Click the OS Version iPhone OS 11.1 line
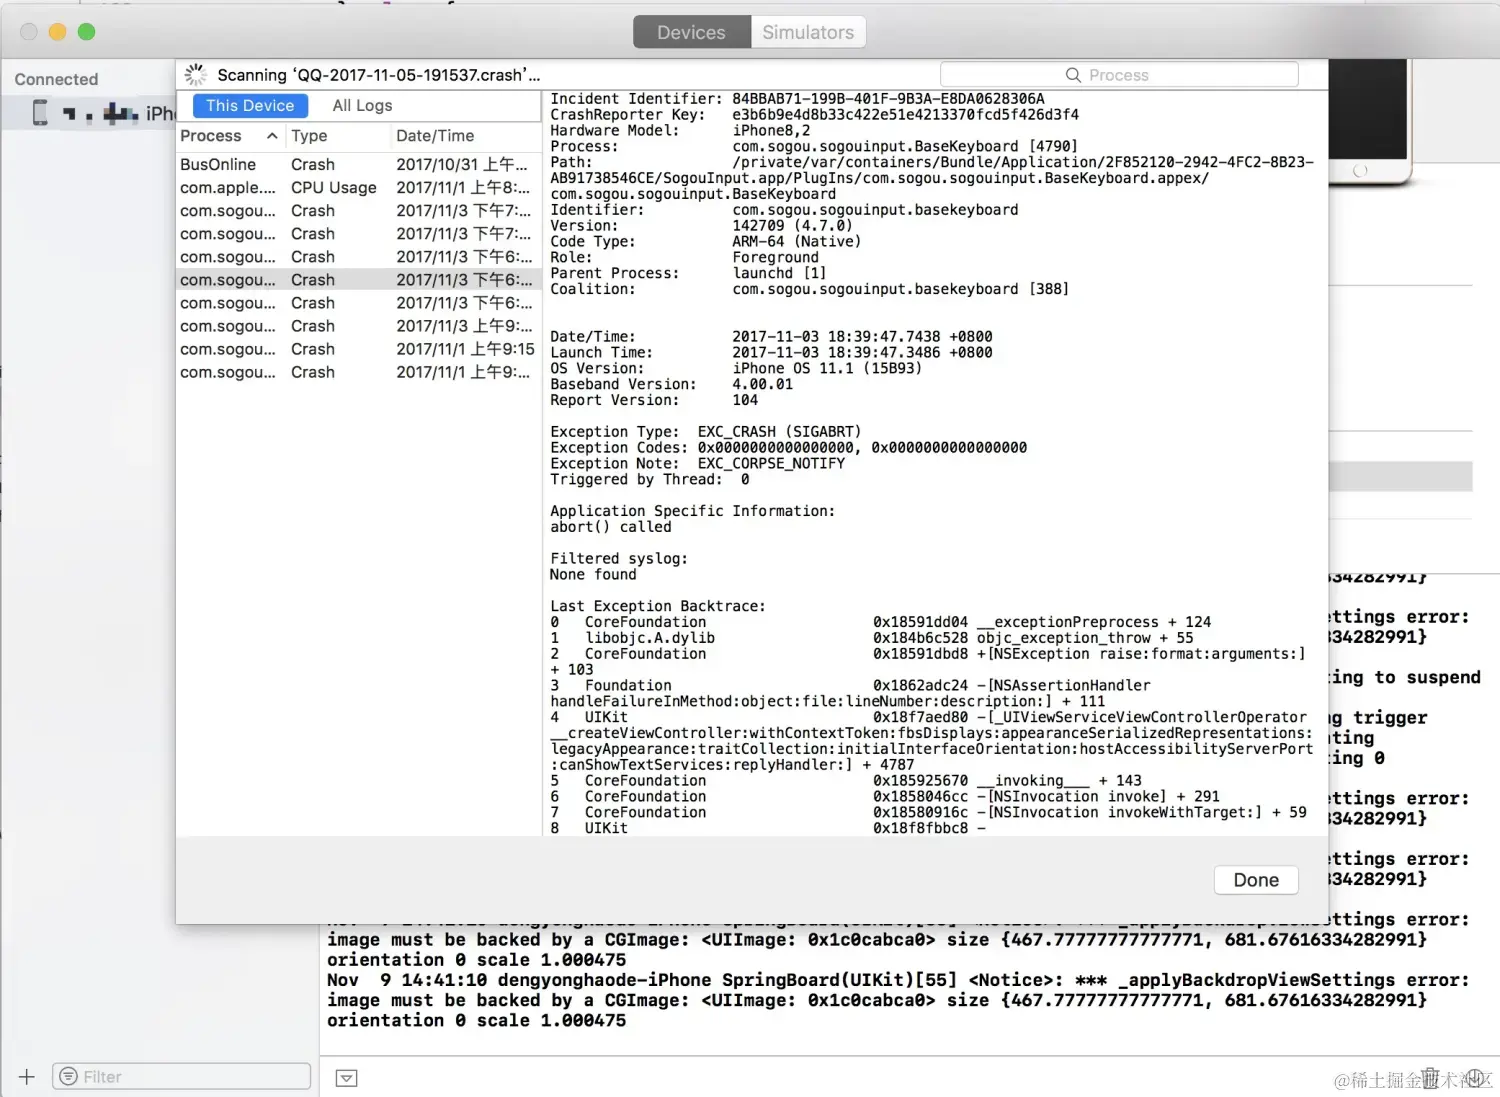Screen dimensions: 1500x1097 736,368
